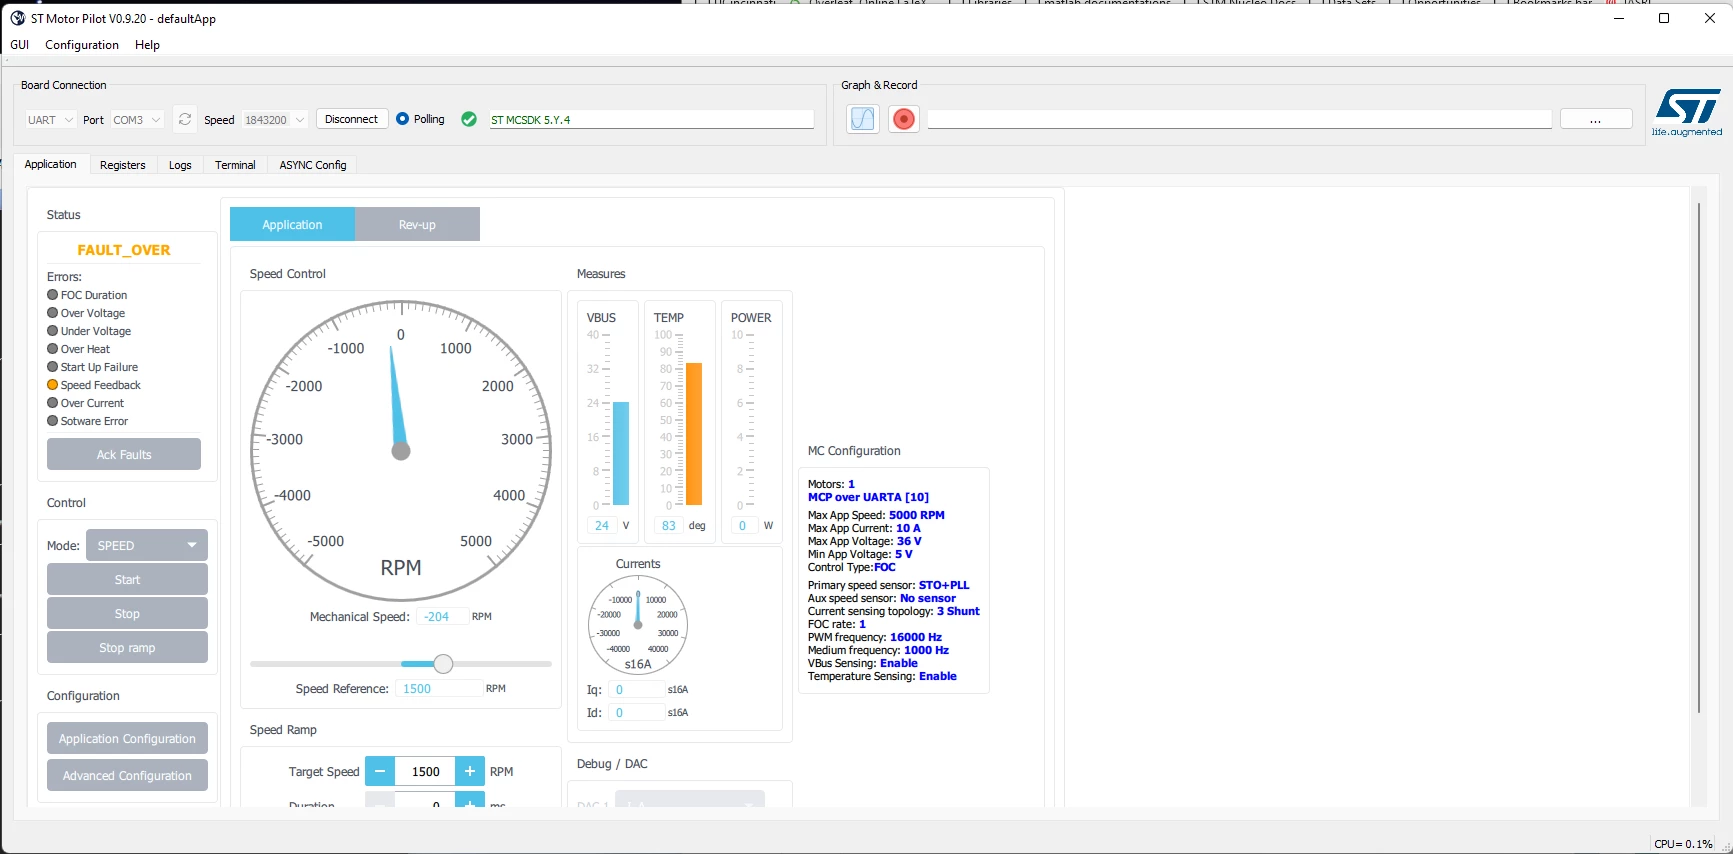Click the Speed Feedback error indicator
This screenshot has height=854, width=1733.
point(53,385)
